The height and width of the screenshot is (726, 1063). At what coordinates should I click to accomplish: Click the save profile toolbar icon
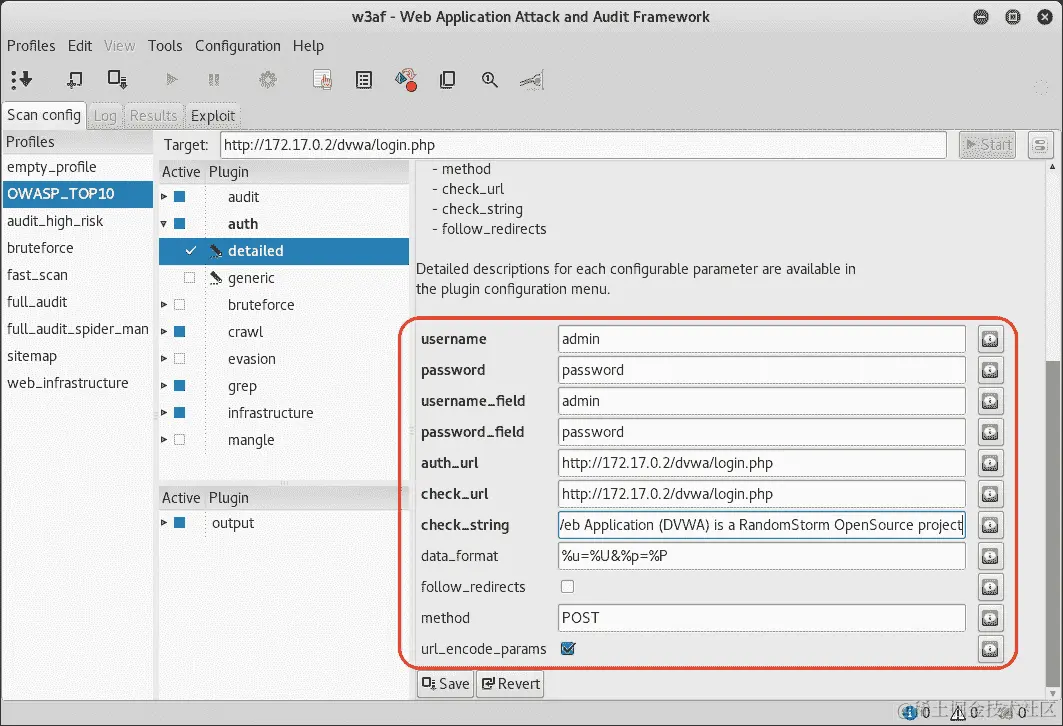tap(117, 79)
